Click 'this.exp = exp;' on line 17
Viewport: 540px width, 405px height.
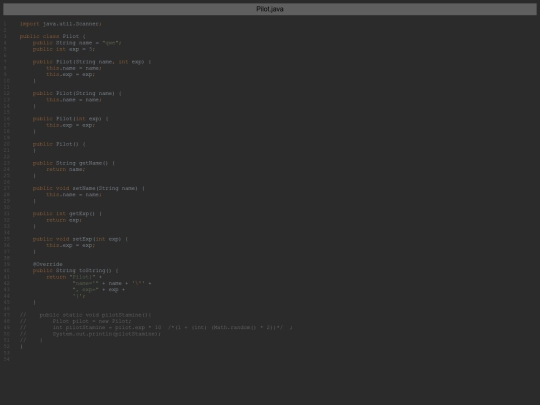[x=70, y=125]
